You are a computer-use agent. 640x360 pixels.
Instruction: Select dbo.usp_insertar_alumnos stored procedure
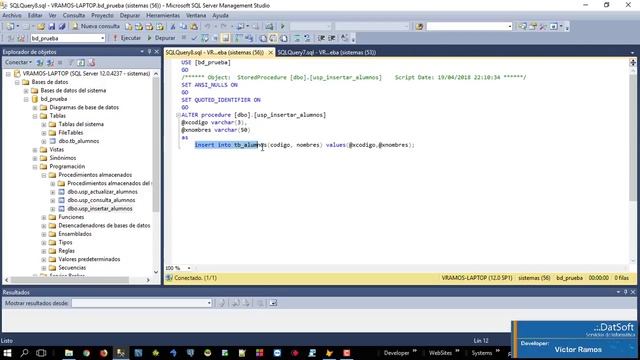[x=100, y=209]
